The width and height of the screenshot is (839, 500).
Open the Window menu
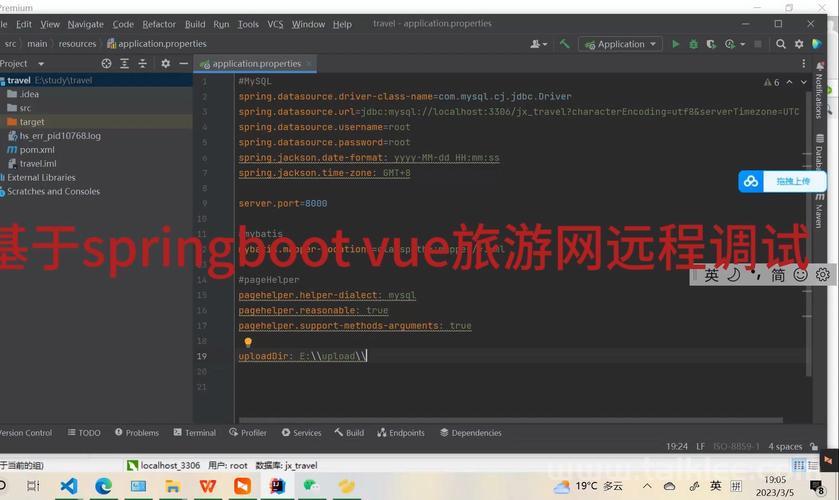(x=308, y=24)
